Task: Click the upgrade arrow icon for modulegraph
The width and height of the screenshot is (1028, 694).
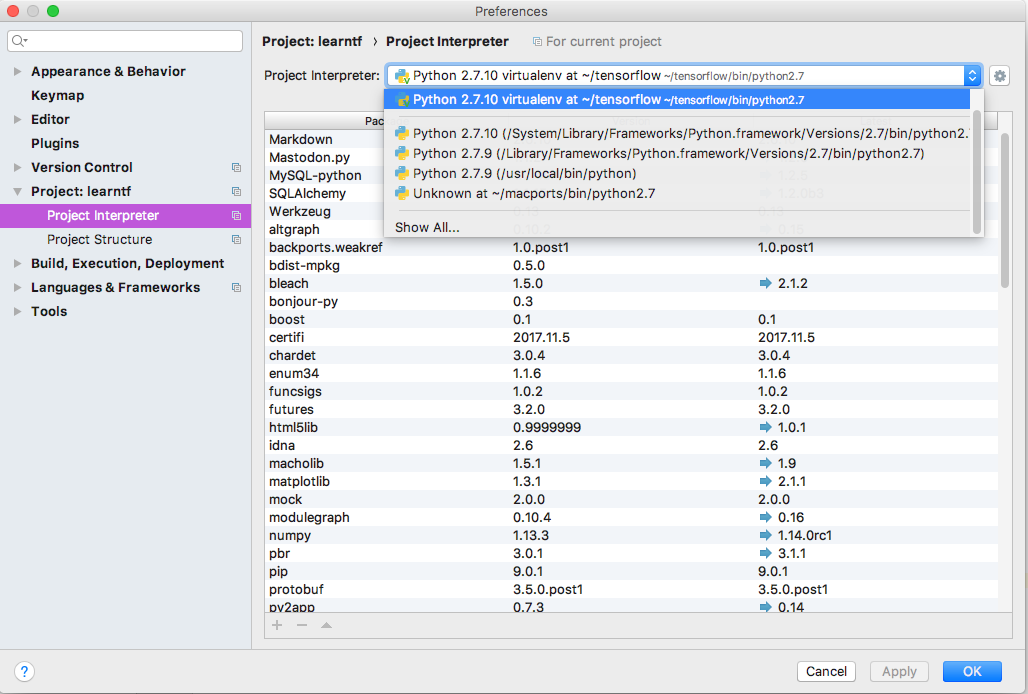Action: (x=765, y=517)
